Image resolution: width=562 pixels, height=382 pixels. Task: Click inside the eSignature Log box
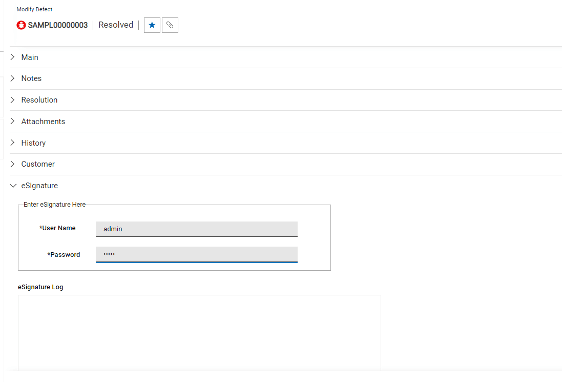[199, 333]
